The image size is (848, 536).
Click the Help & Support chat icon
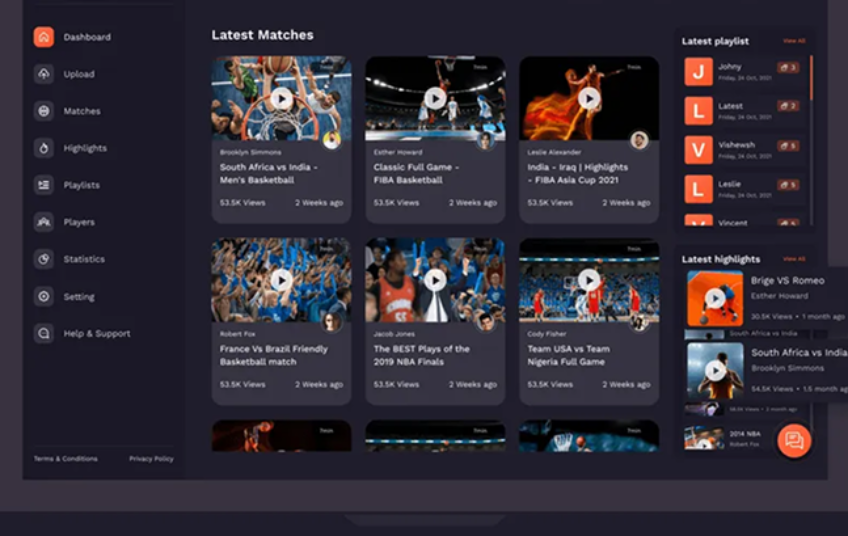point(44,333)
